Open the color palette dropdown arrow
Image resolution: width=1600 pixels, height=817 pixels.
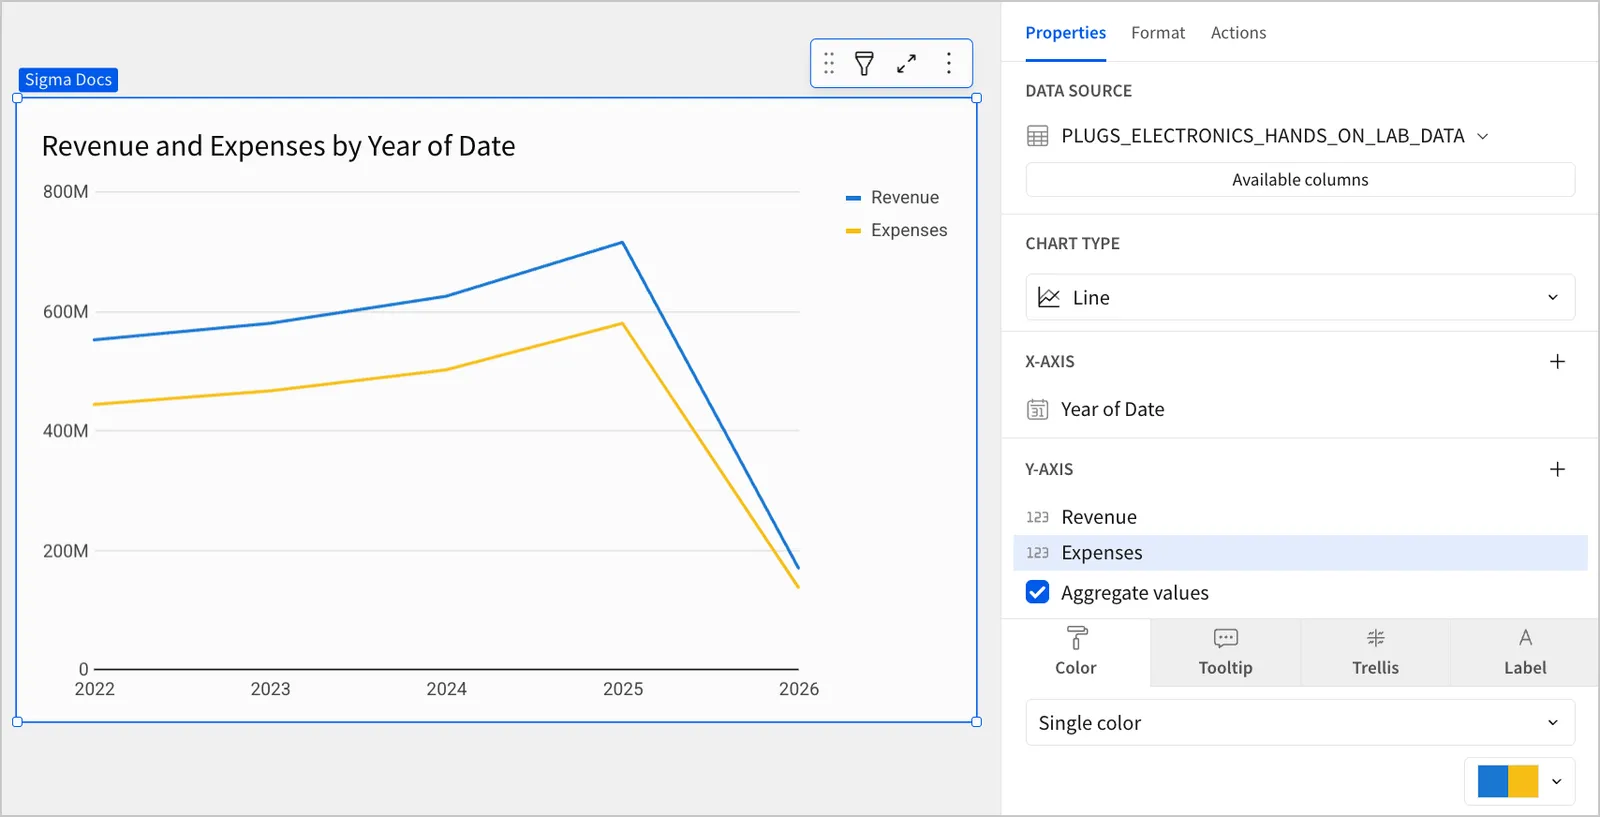click(1556, 782)
